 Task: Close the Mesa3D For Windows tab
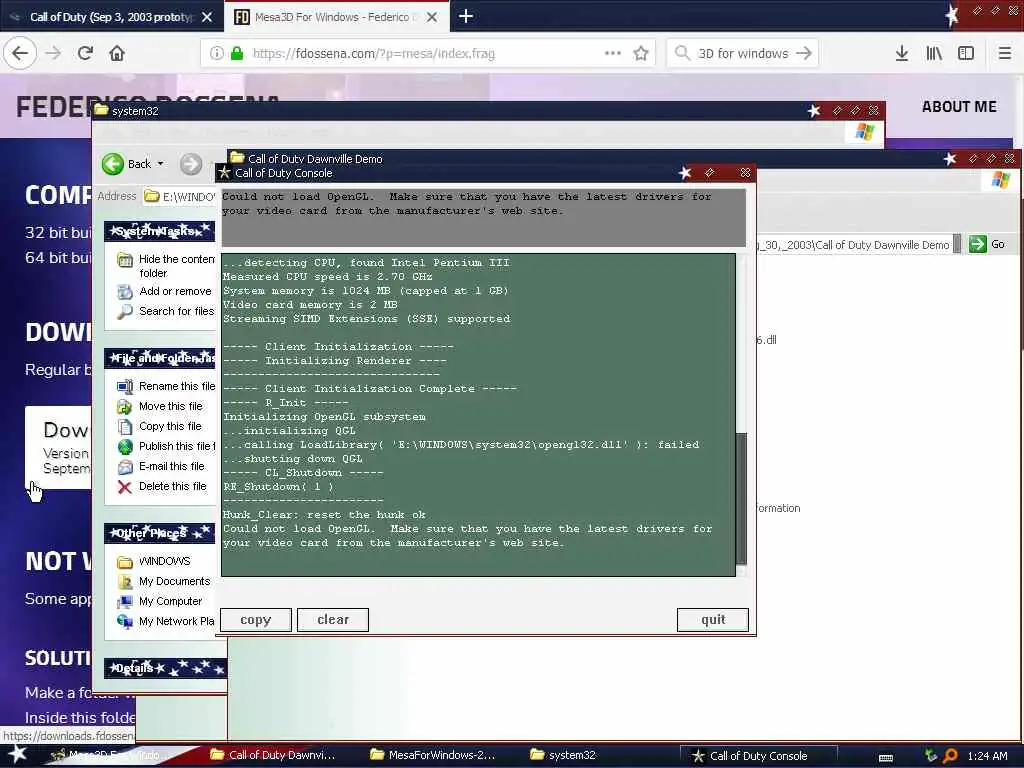(432, 17)
